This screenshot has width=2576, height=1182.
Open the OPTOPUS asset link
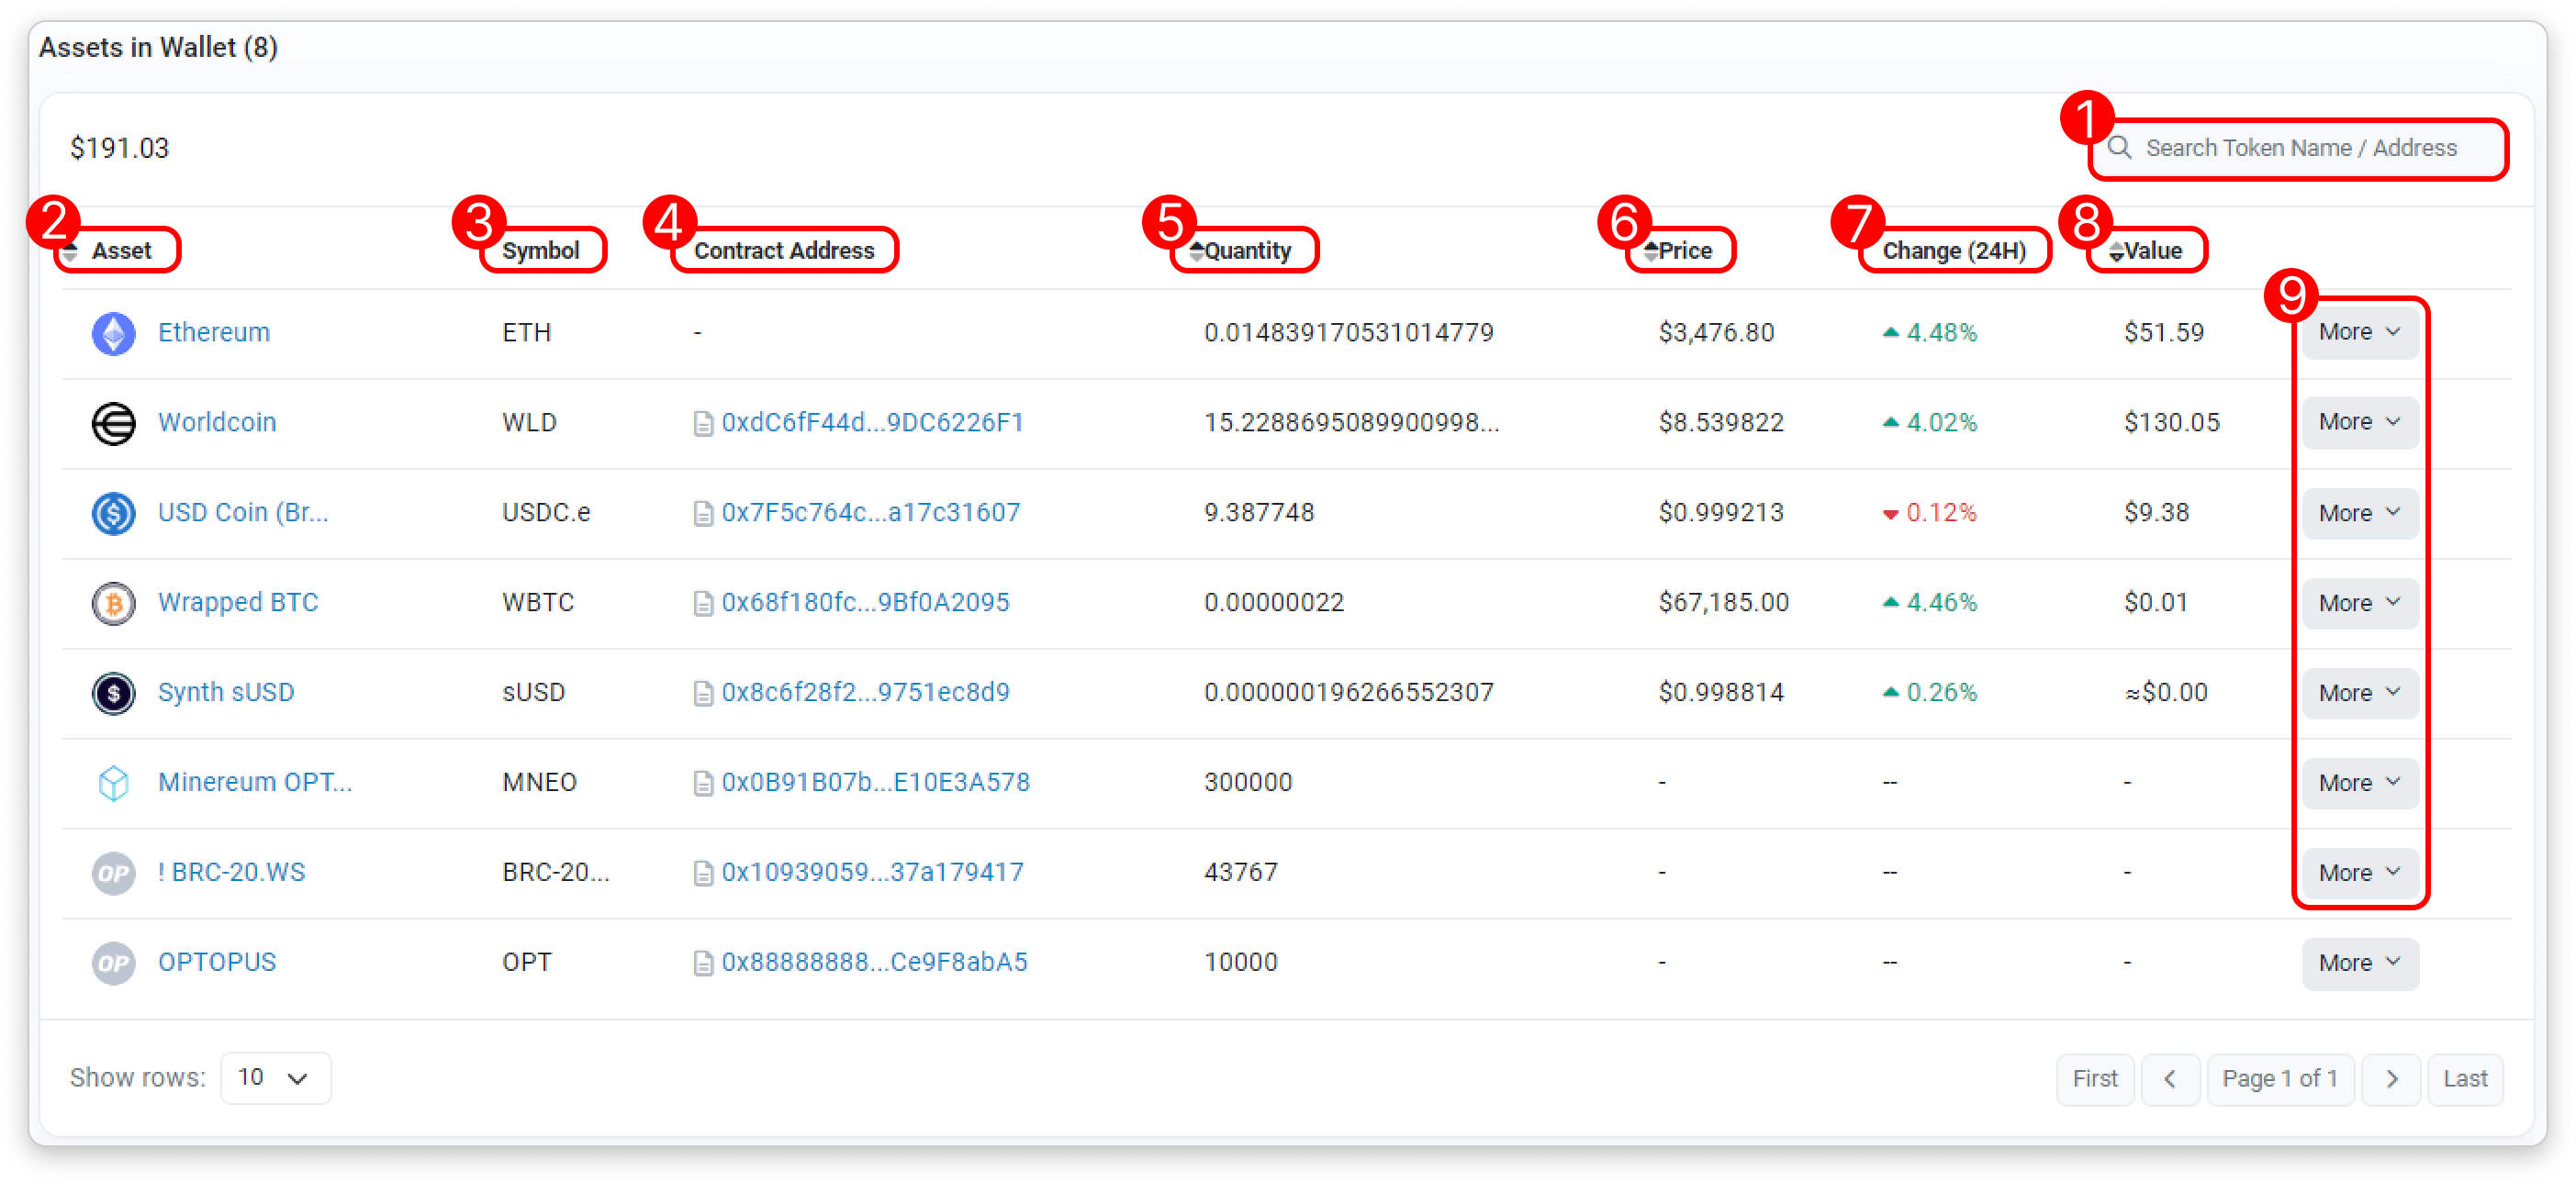pyautogui.click(x=217, y=962)
